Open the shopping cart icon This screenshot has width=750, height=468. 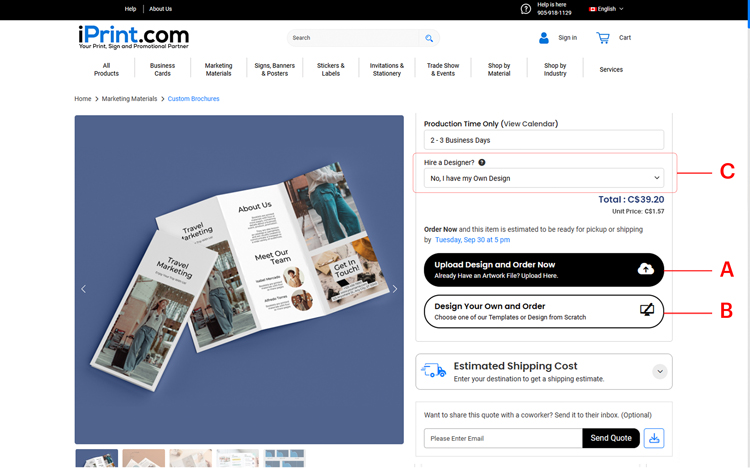point(603,38)
